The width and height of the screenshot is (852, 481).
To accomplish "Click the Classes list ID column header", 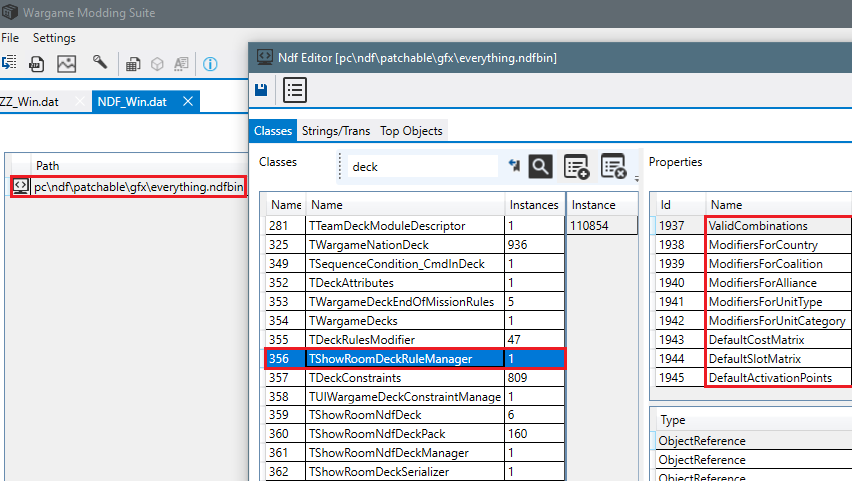I will pos(286,205).
